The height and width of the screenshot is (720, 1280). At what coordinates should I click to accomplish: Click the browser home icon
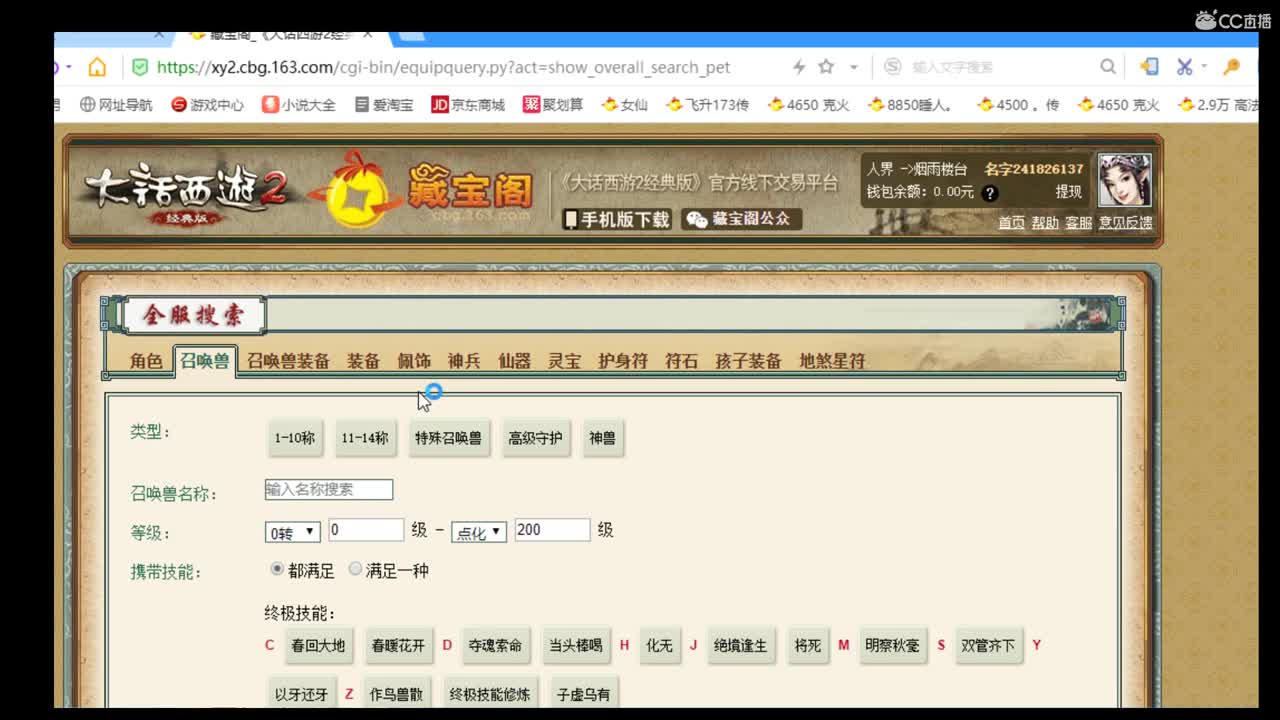tap(97, 67)
